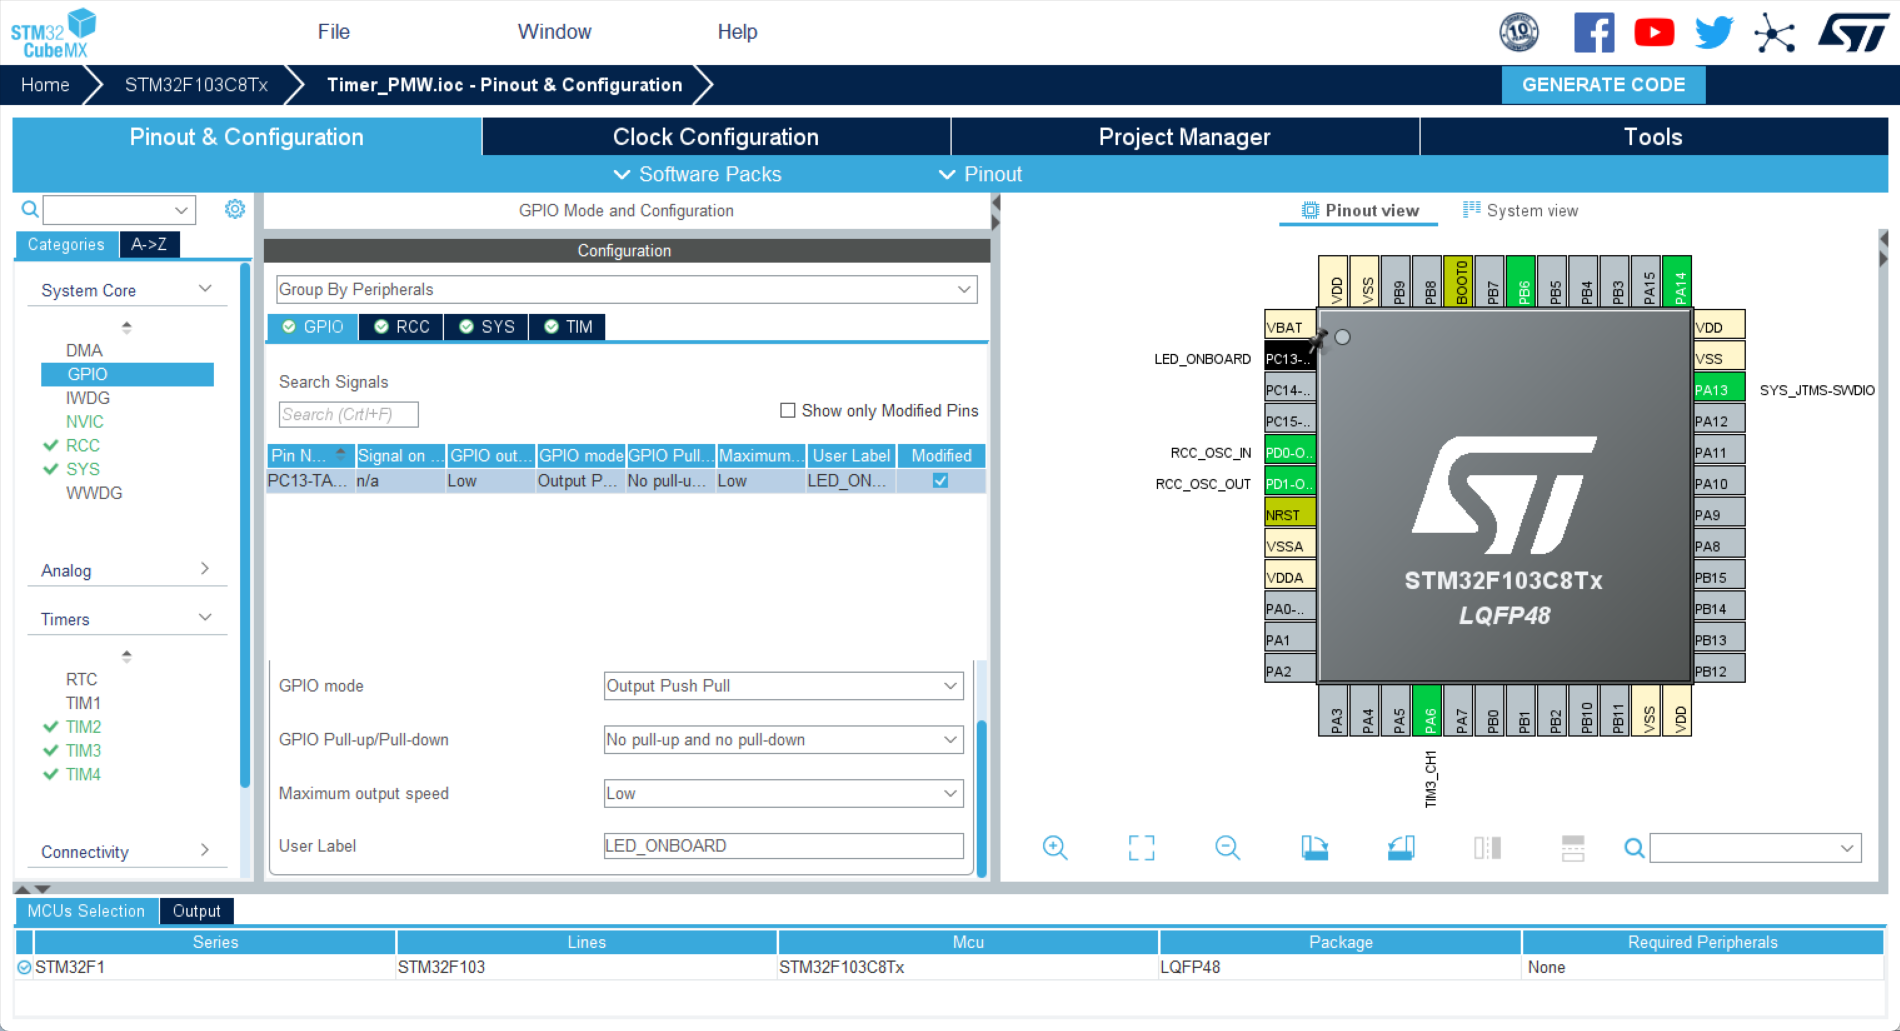Viewport: 1900px width, 1031px height.
Task: Open the Output tab at the bottom
Action: tap(196, 911)
